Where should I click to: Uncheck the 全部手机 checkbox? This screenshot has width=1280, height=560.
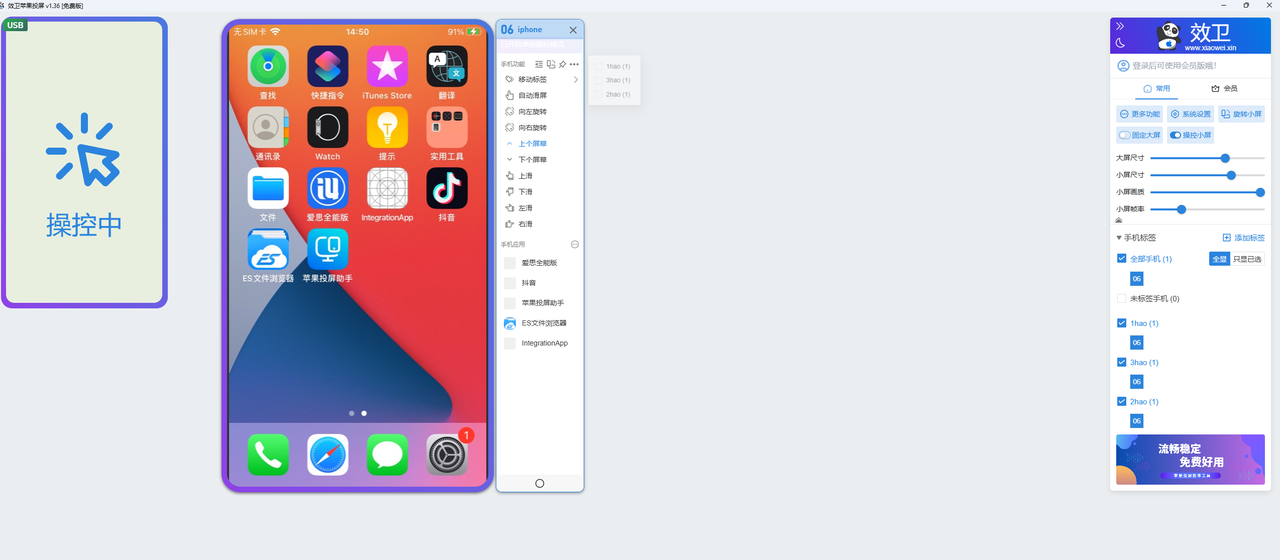(x=1122, y=259)
